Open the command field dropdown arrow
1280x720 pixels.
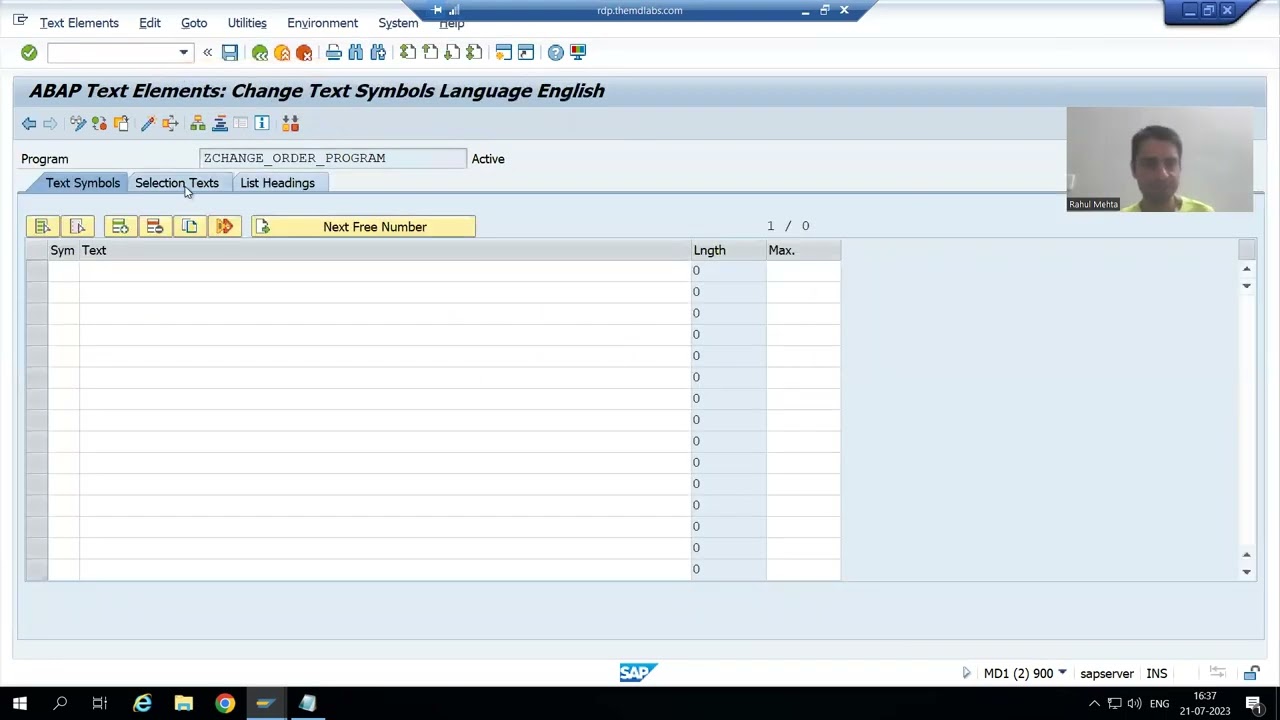(x=183, y=52)
